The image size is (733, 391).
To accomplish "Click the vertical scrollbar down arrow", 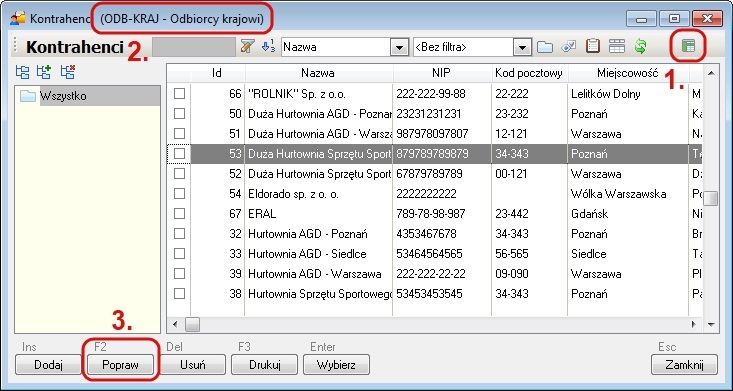I will [x=711, y=324].
